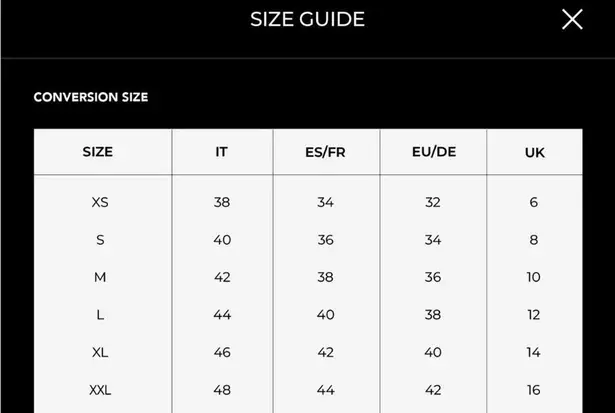Click the XL size row label

[x=100, y=352]
